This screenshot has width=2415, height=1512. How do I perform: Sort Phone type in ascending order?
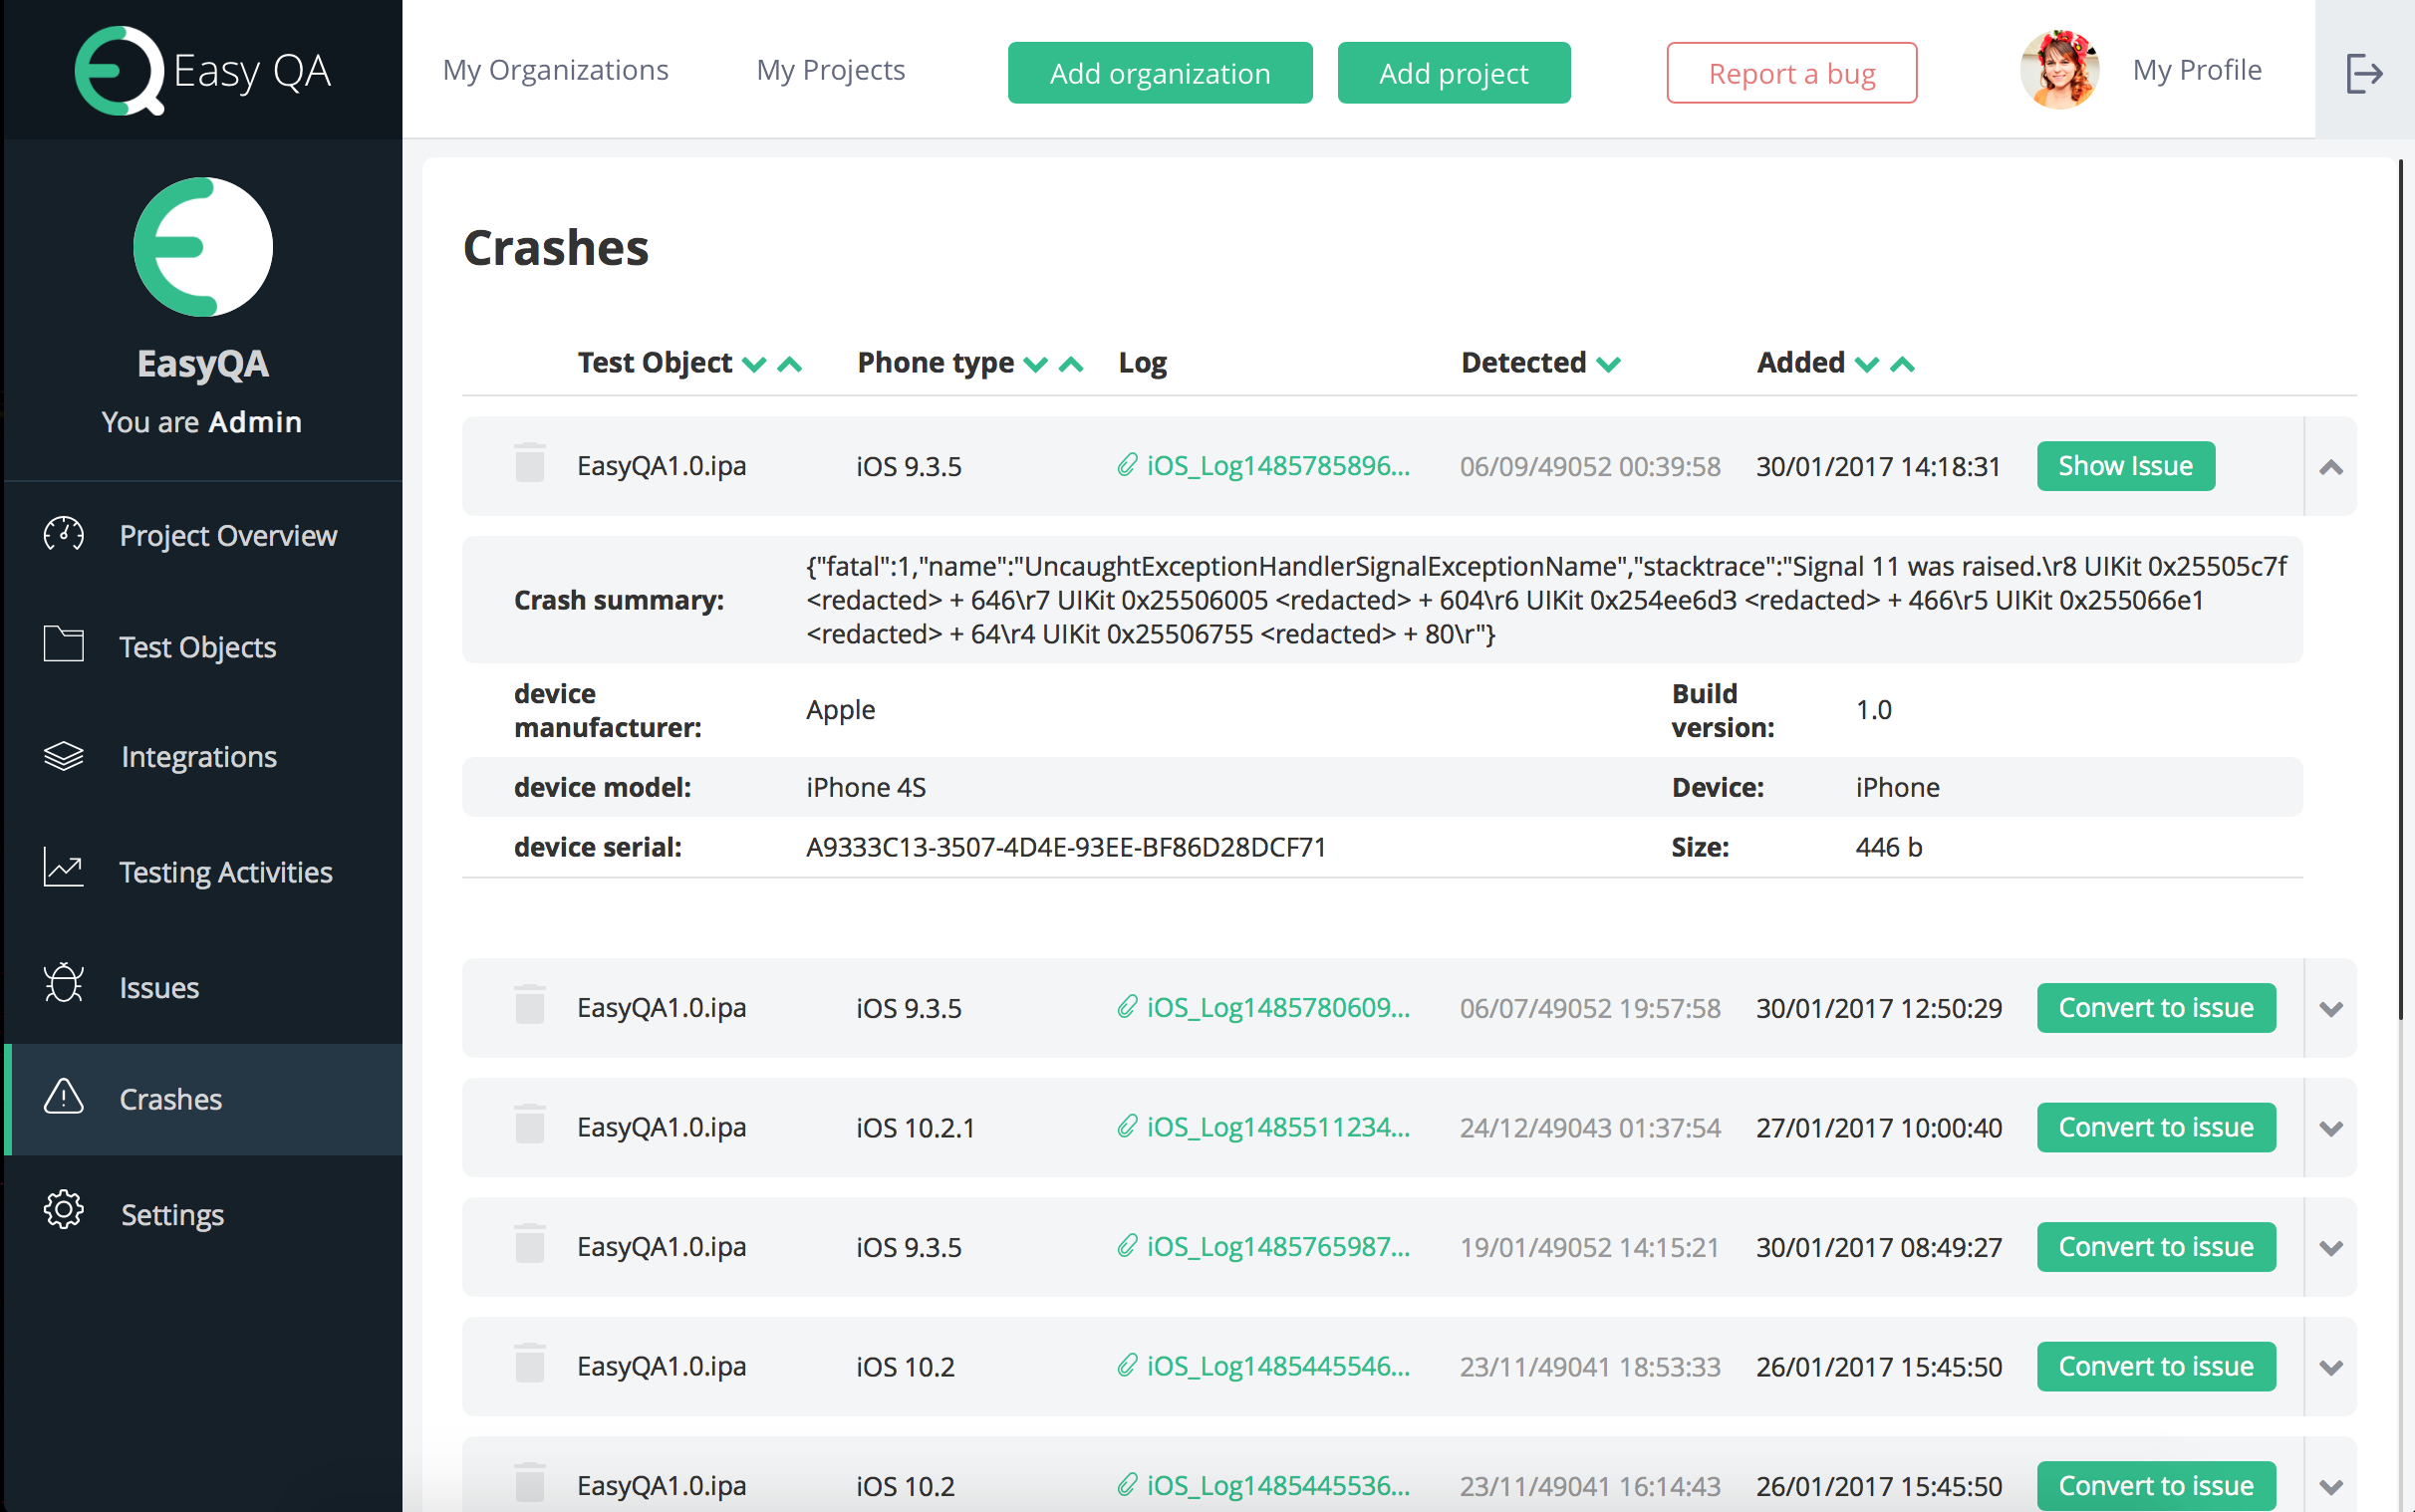(x=1068, y=363)
